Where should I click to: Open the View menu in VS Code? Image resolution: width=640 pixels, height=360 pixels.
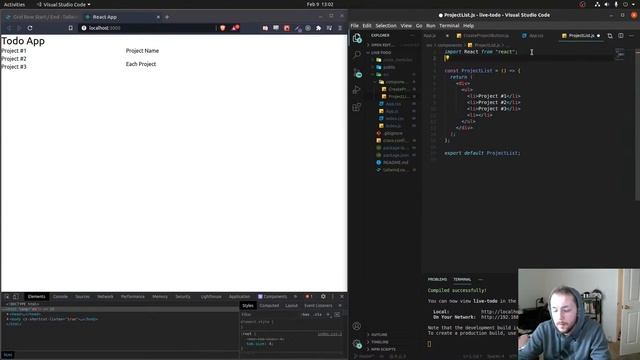(406, 26)
